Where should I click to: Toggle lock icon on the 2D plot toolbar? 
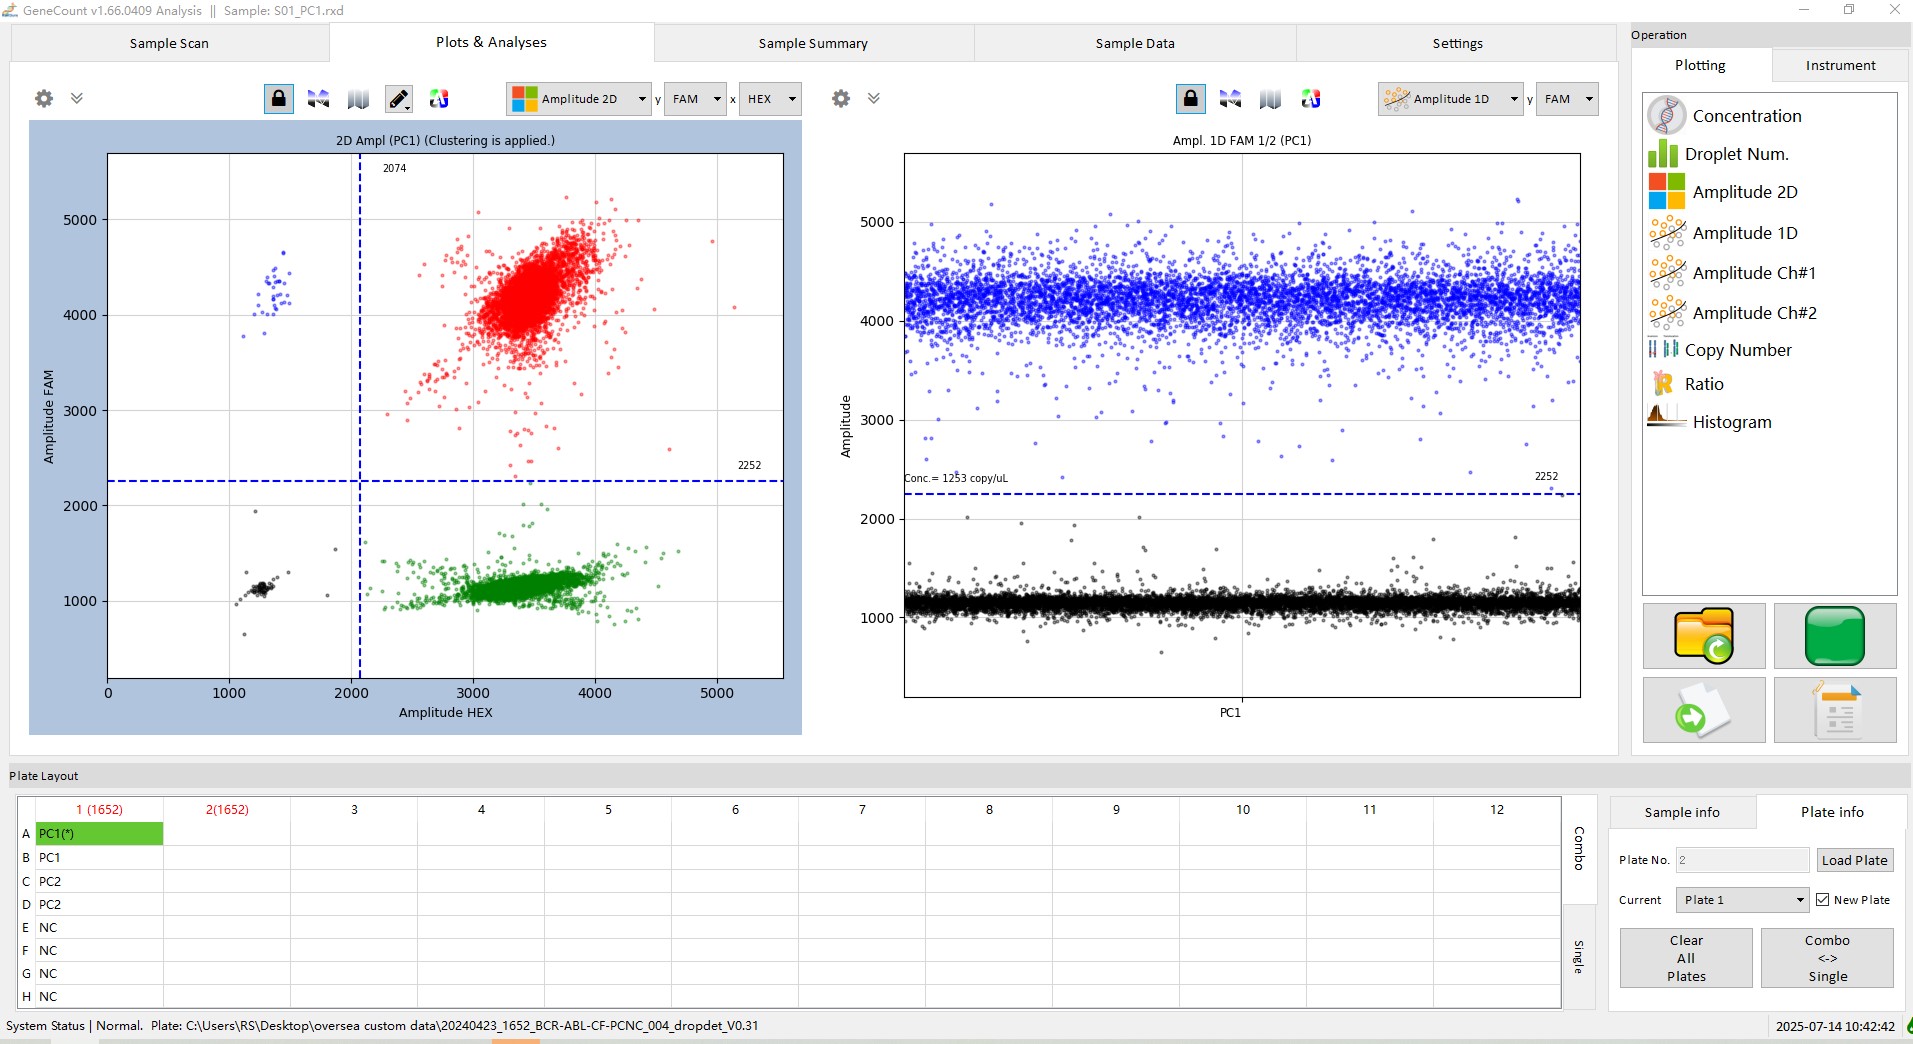click(279, 98)
